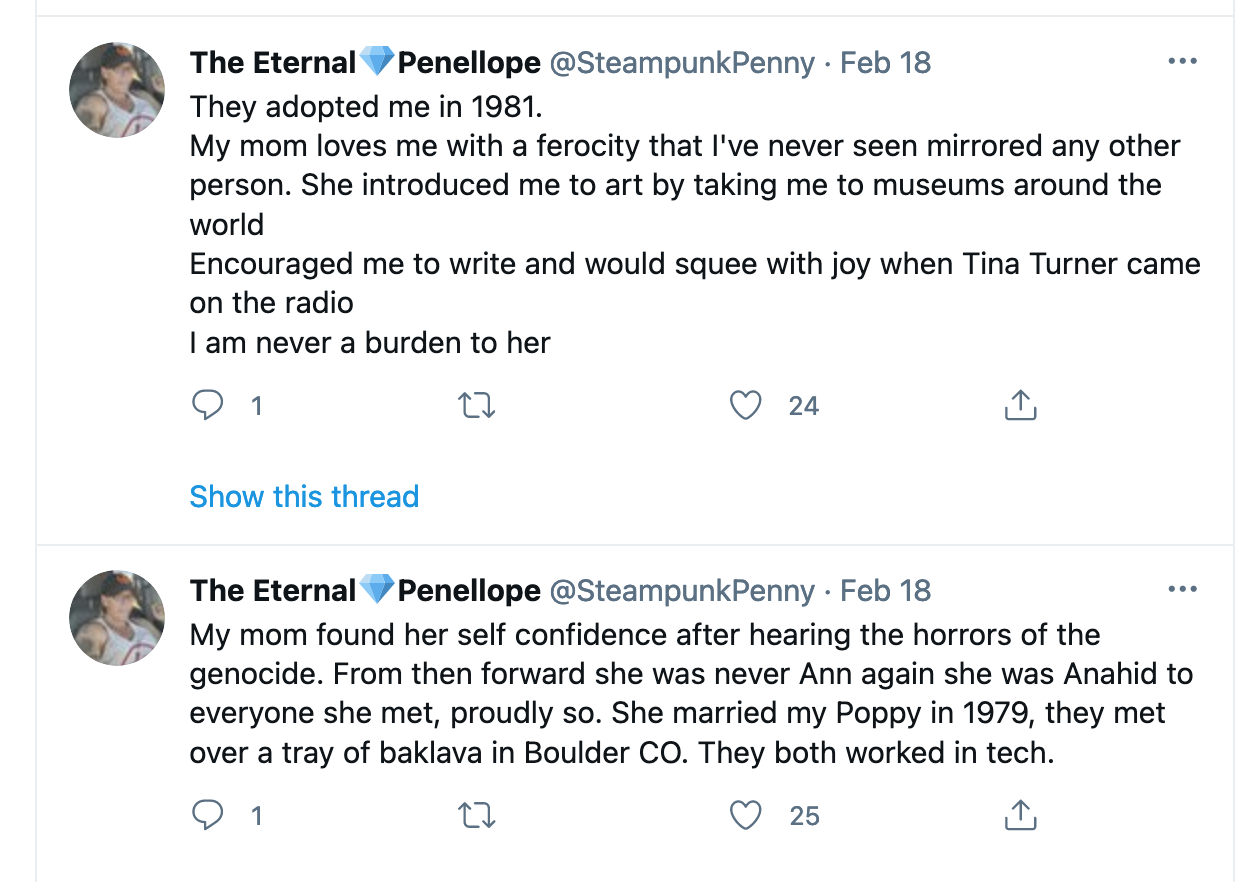Viewport: 1248px width, 882px height.
Task: Open second tweet's profile avatar
Action: click(117, 618)
